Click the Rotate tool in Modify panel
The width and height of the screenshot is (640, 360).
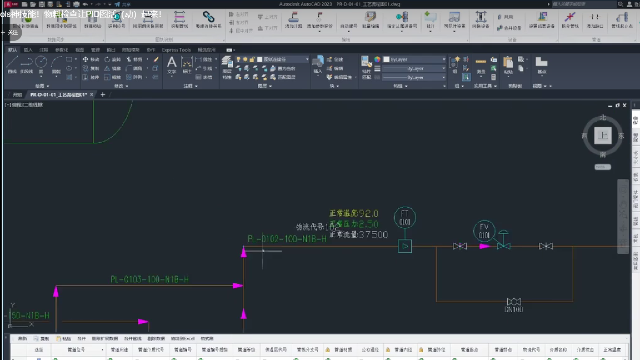(113, 60)
